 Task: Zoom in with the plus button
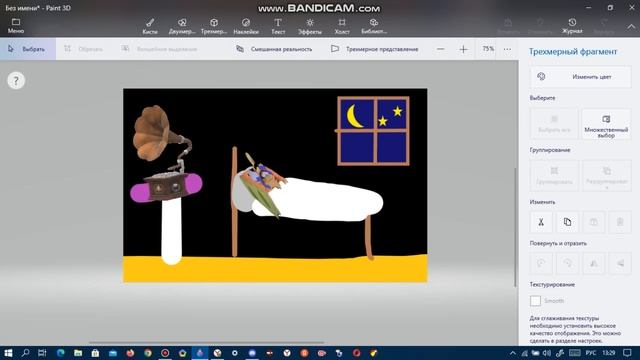[x=463, y=49]
